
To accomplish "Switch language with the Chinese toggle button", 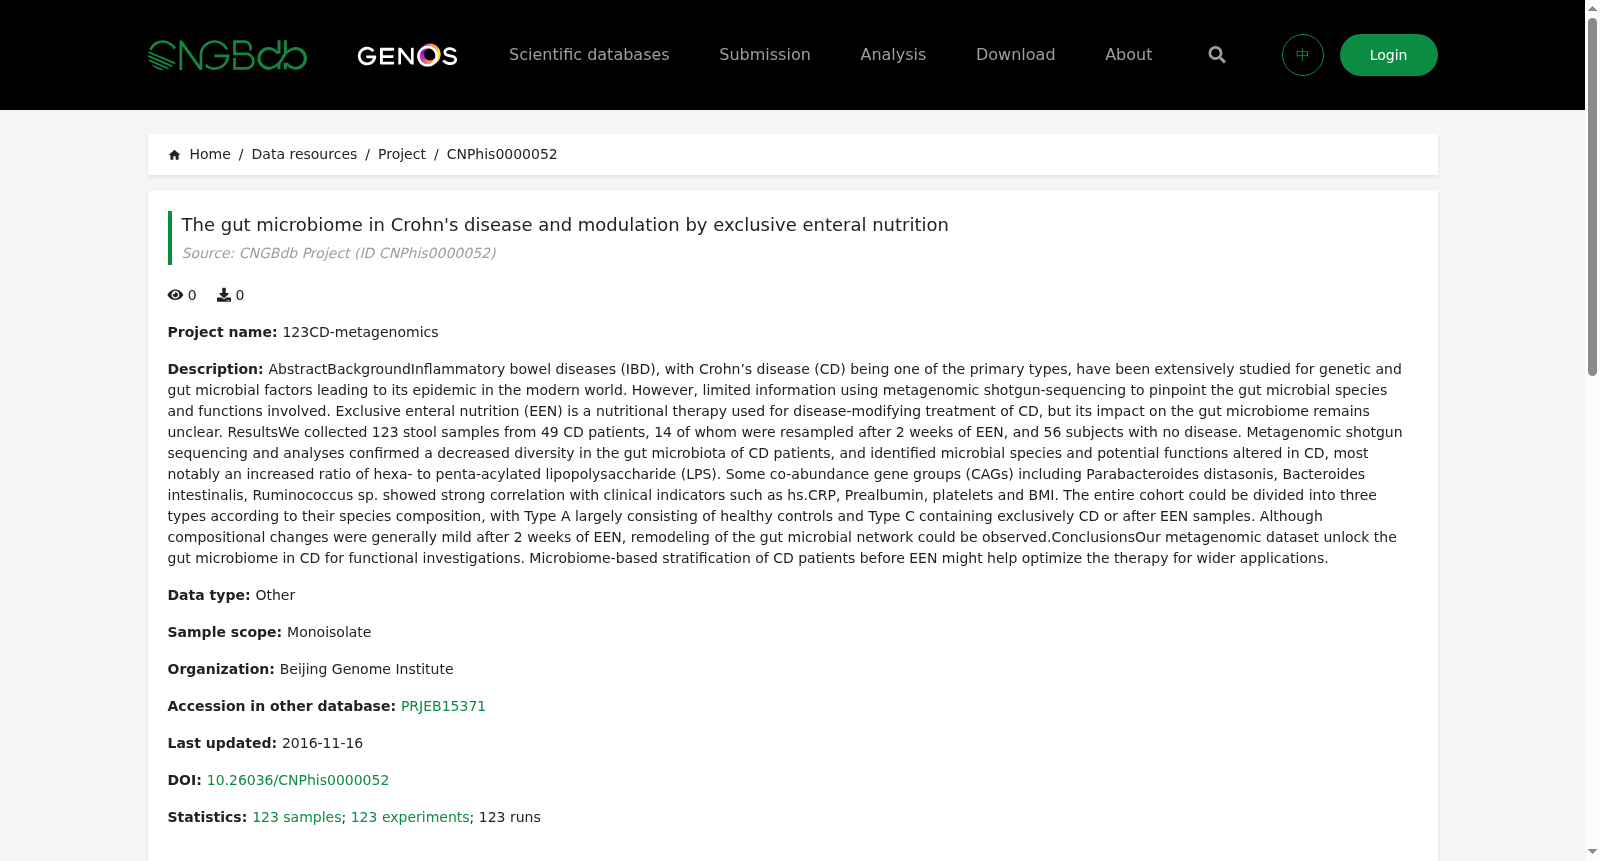I will [x=1303, y=55].
